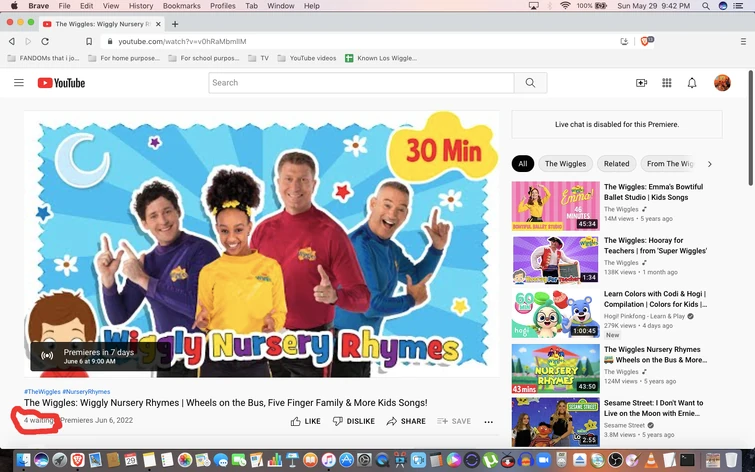Open the YouTube guide hamburger menu
Viewport: 755px width, 472px height.
pyautogui.click(x=19, y=83)
